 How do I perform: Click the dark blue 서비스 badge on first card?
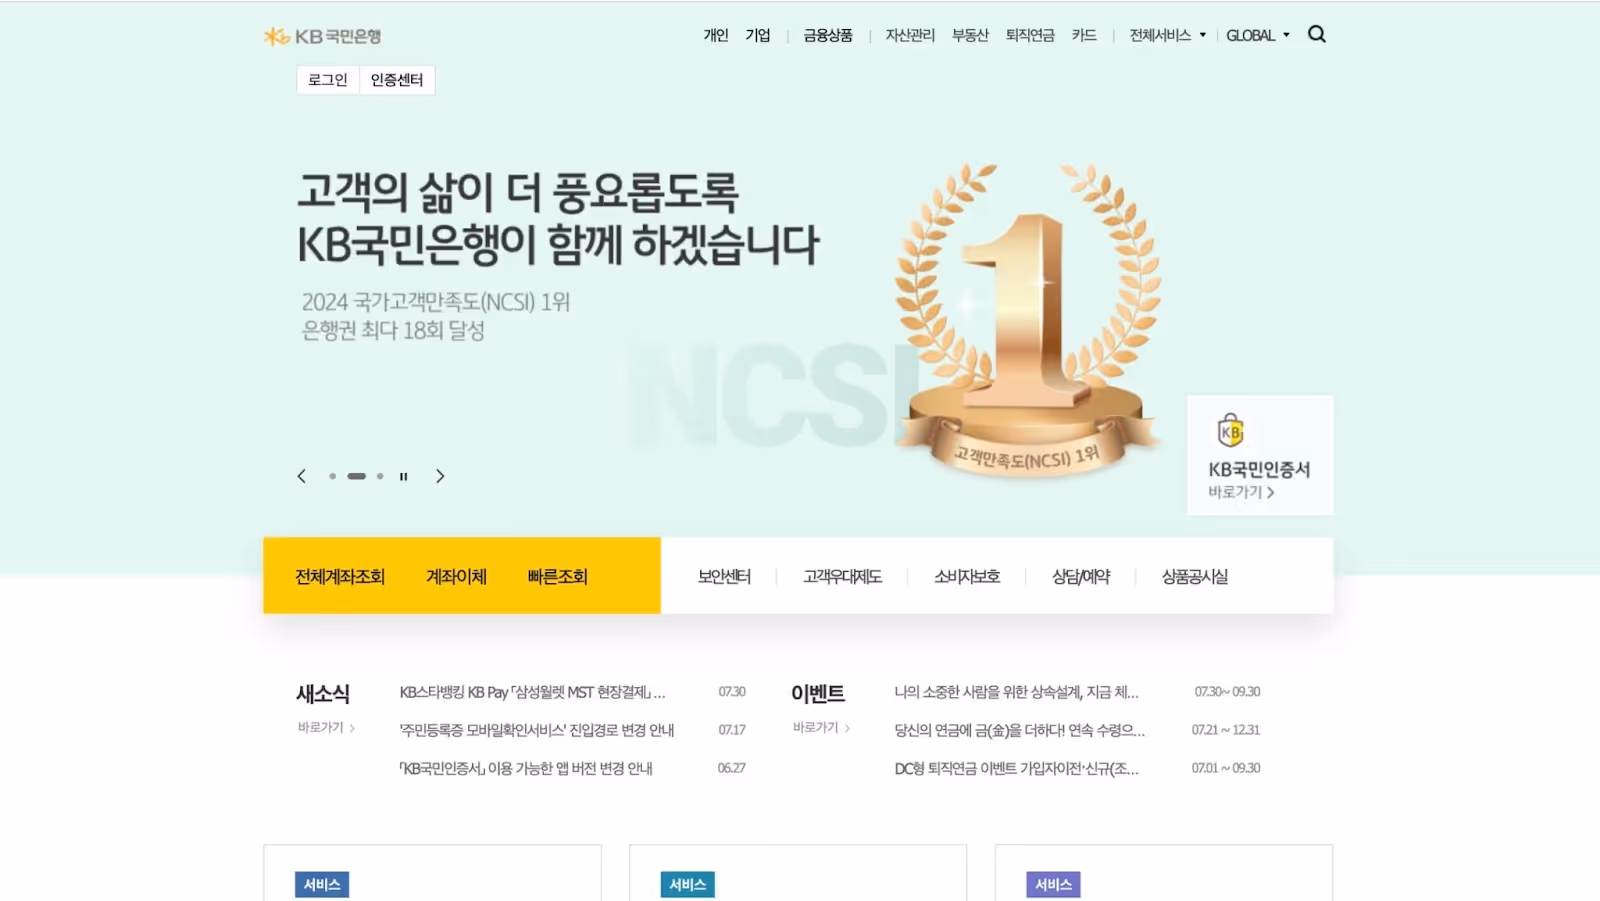[322, 884]
